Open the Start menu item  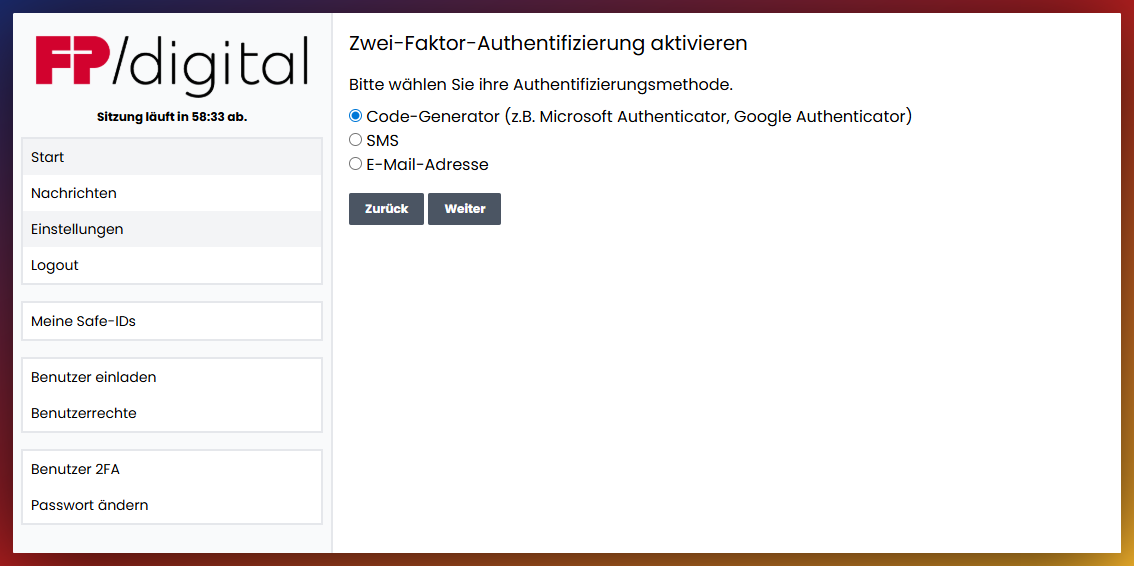[172, 157]
